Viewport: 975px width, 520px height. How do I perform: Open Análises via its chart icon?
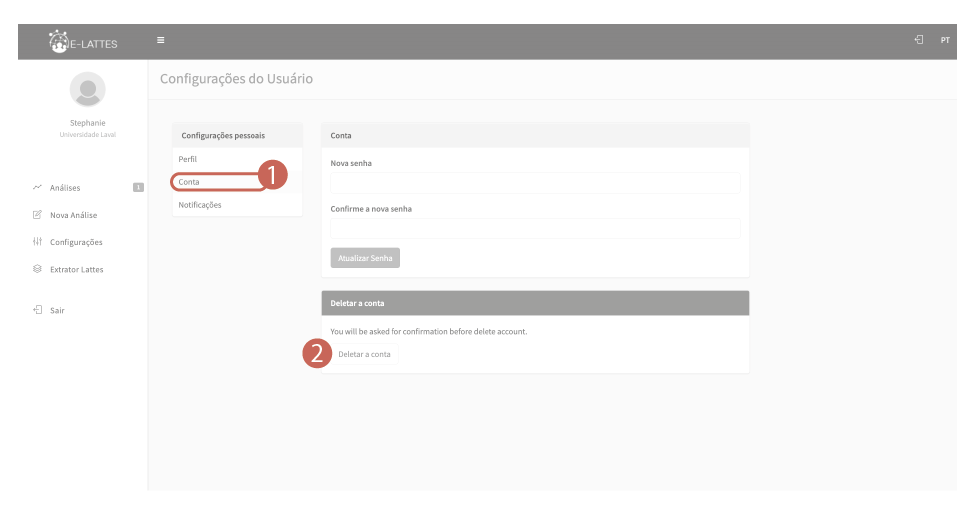click(37, 187)
